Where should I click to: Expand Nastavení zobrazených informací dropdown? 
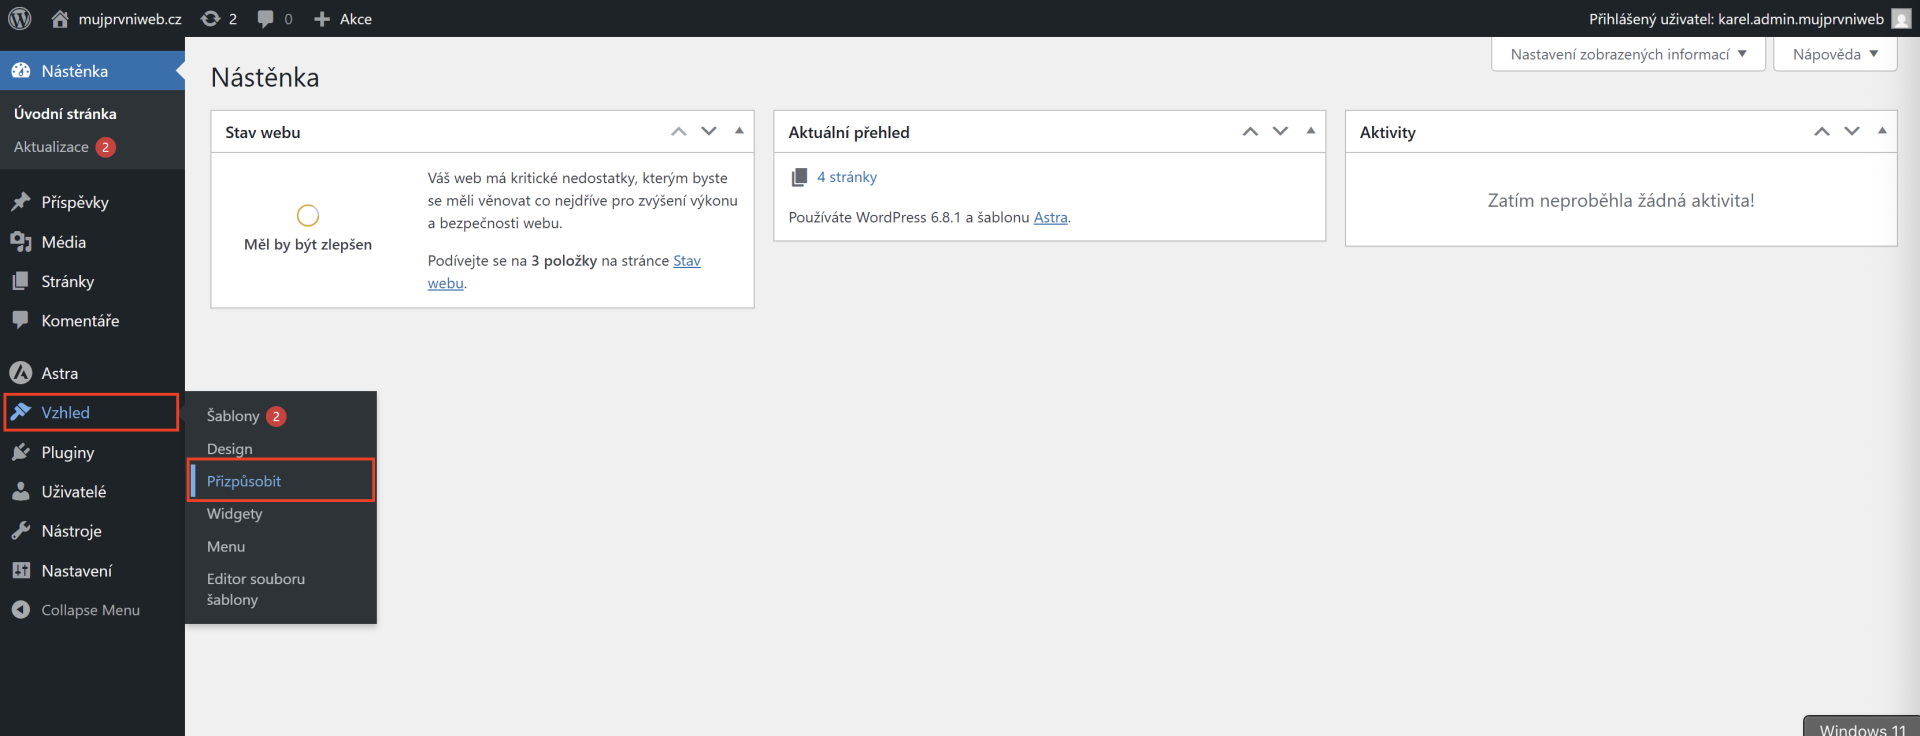1628,54
